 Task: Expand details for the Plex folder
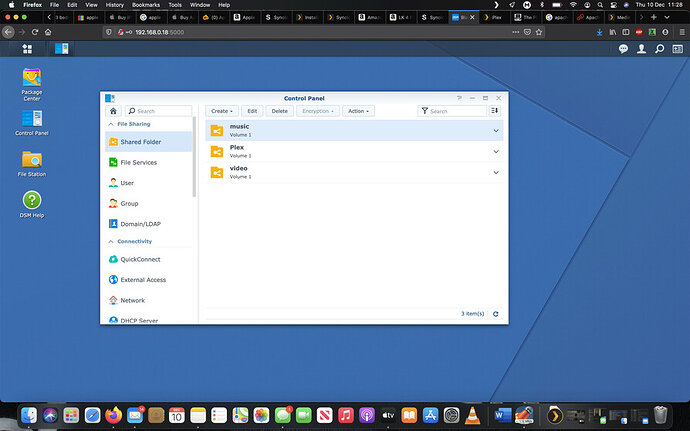coord(496,151)
